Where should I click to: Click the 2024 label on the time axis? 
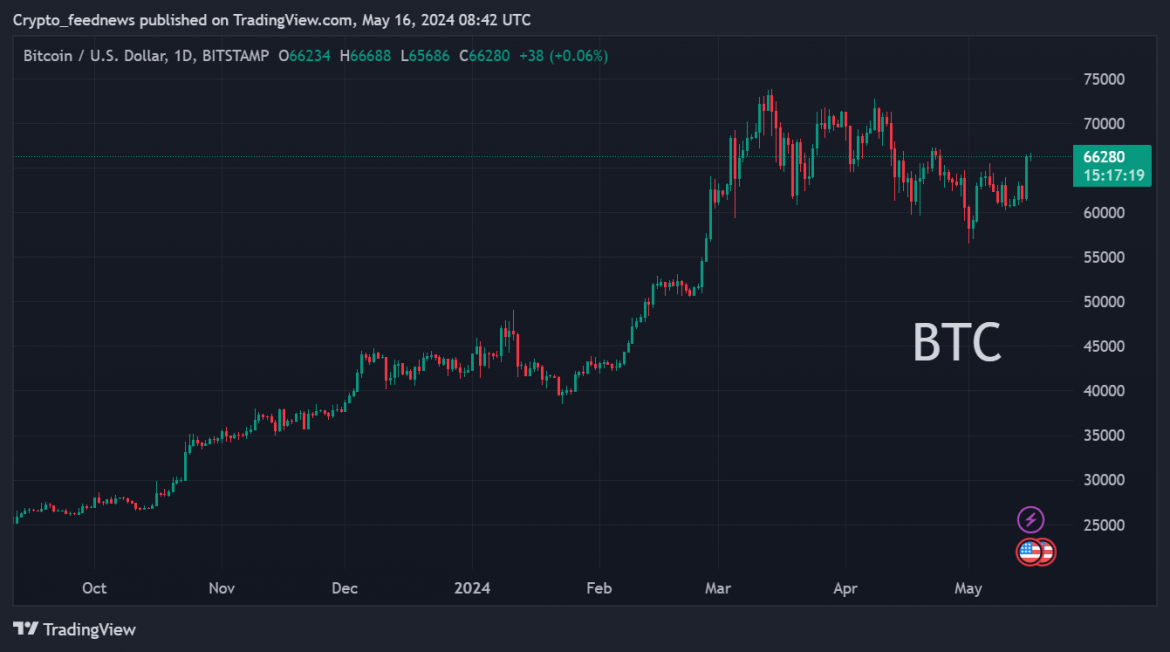coord(471,588)
